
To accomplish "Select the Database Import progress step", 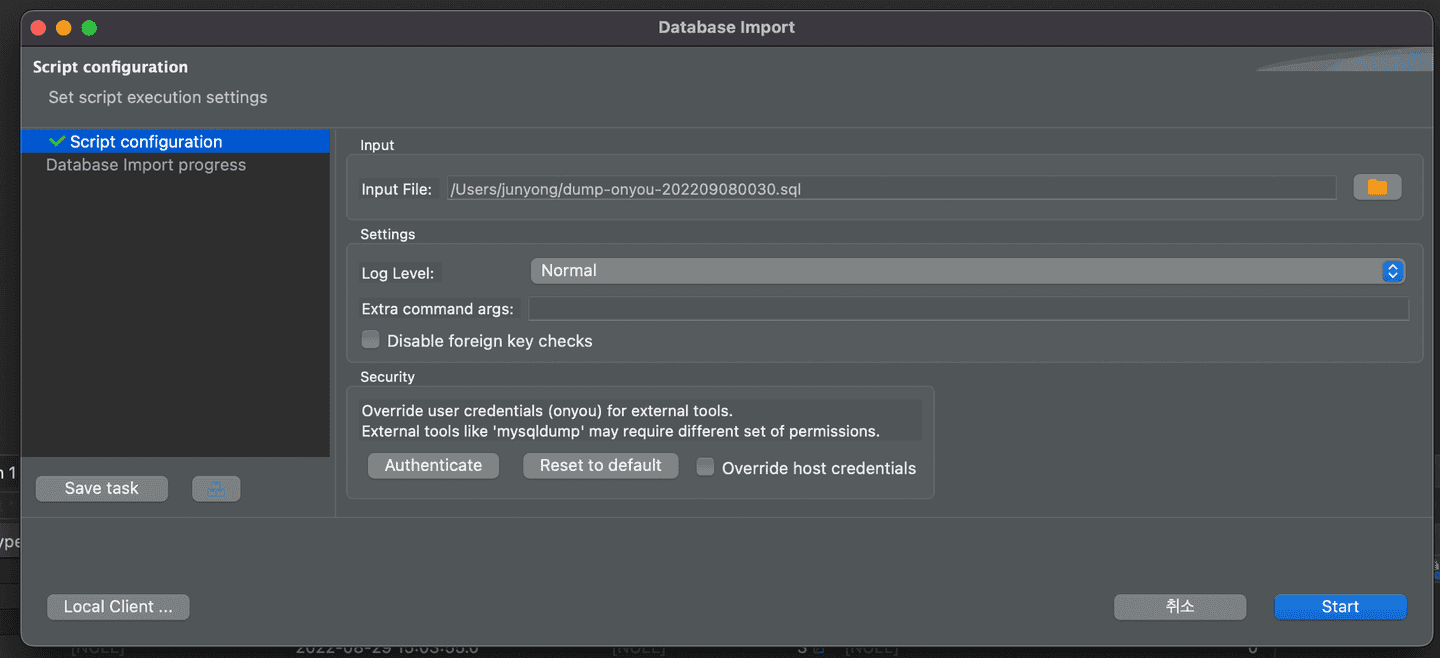I will (x=145, y=164).
